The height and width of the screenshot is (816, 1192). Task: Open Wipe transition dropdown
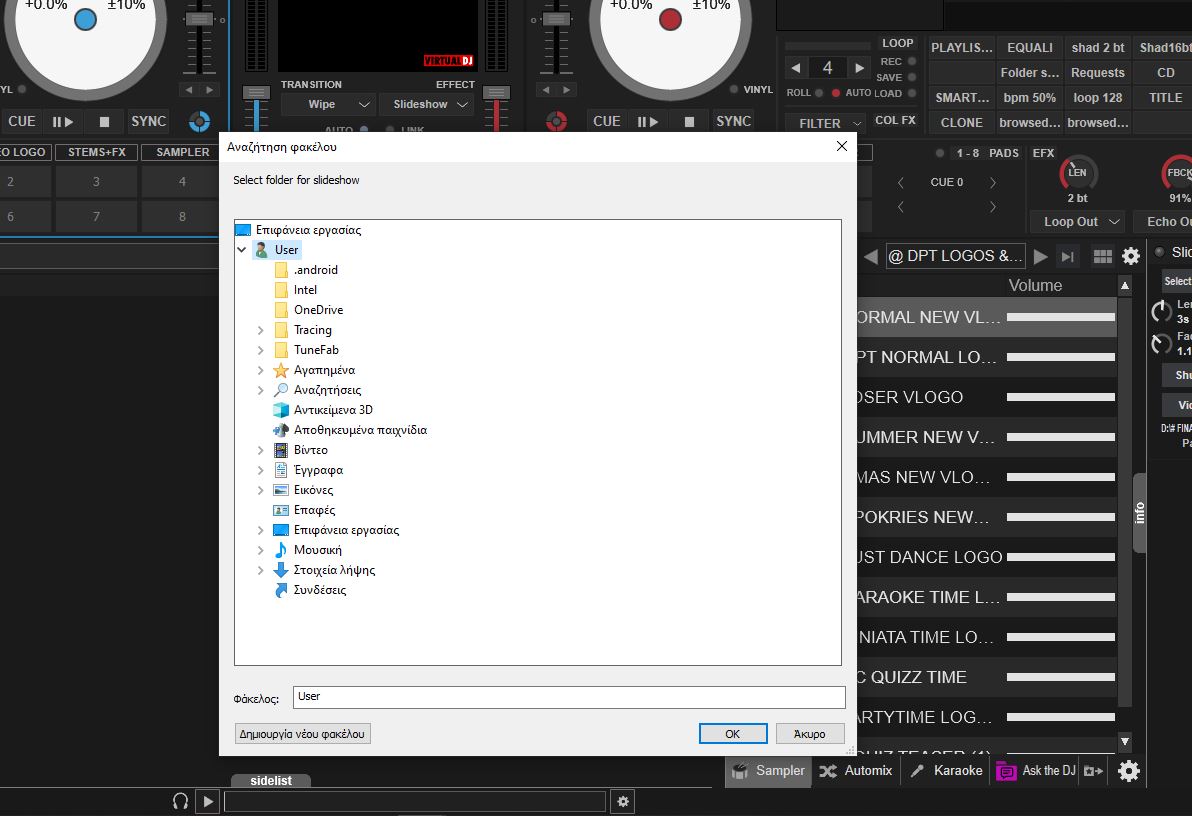click(327, 104)
